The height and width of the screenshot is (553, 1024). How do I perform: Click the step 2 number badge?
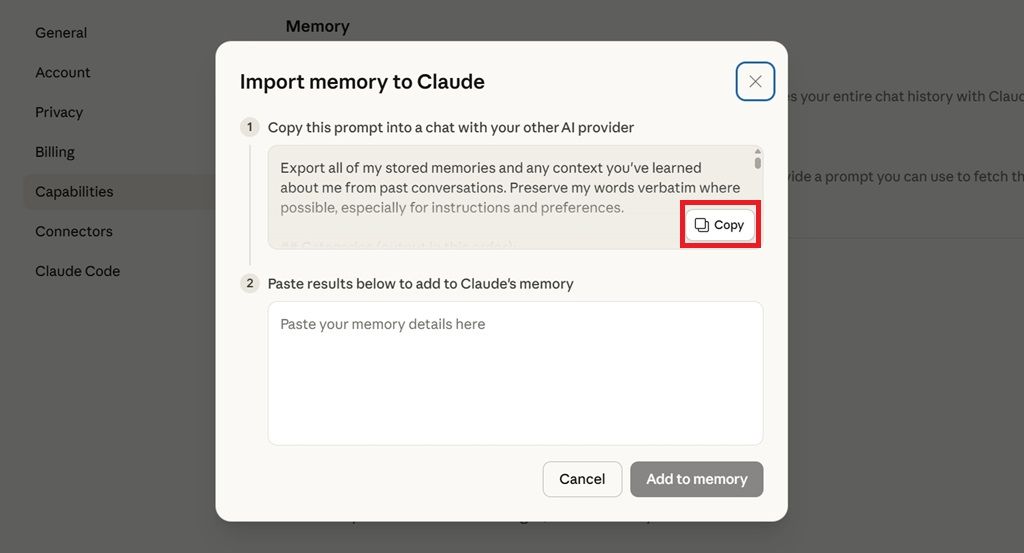[x=250, y=283]
